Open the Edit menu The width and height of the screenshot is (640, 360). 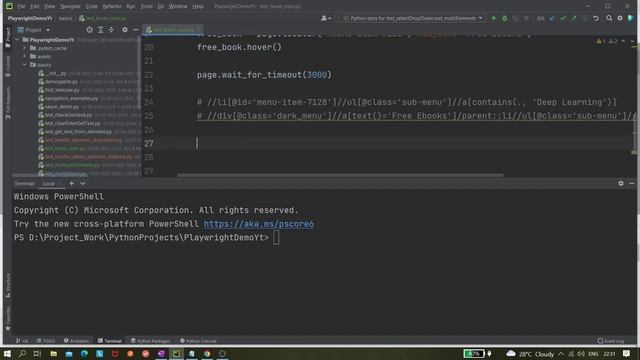coord(35,7)
